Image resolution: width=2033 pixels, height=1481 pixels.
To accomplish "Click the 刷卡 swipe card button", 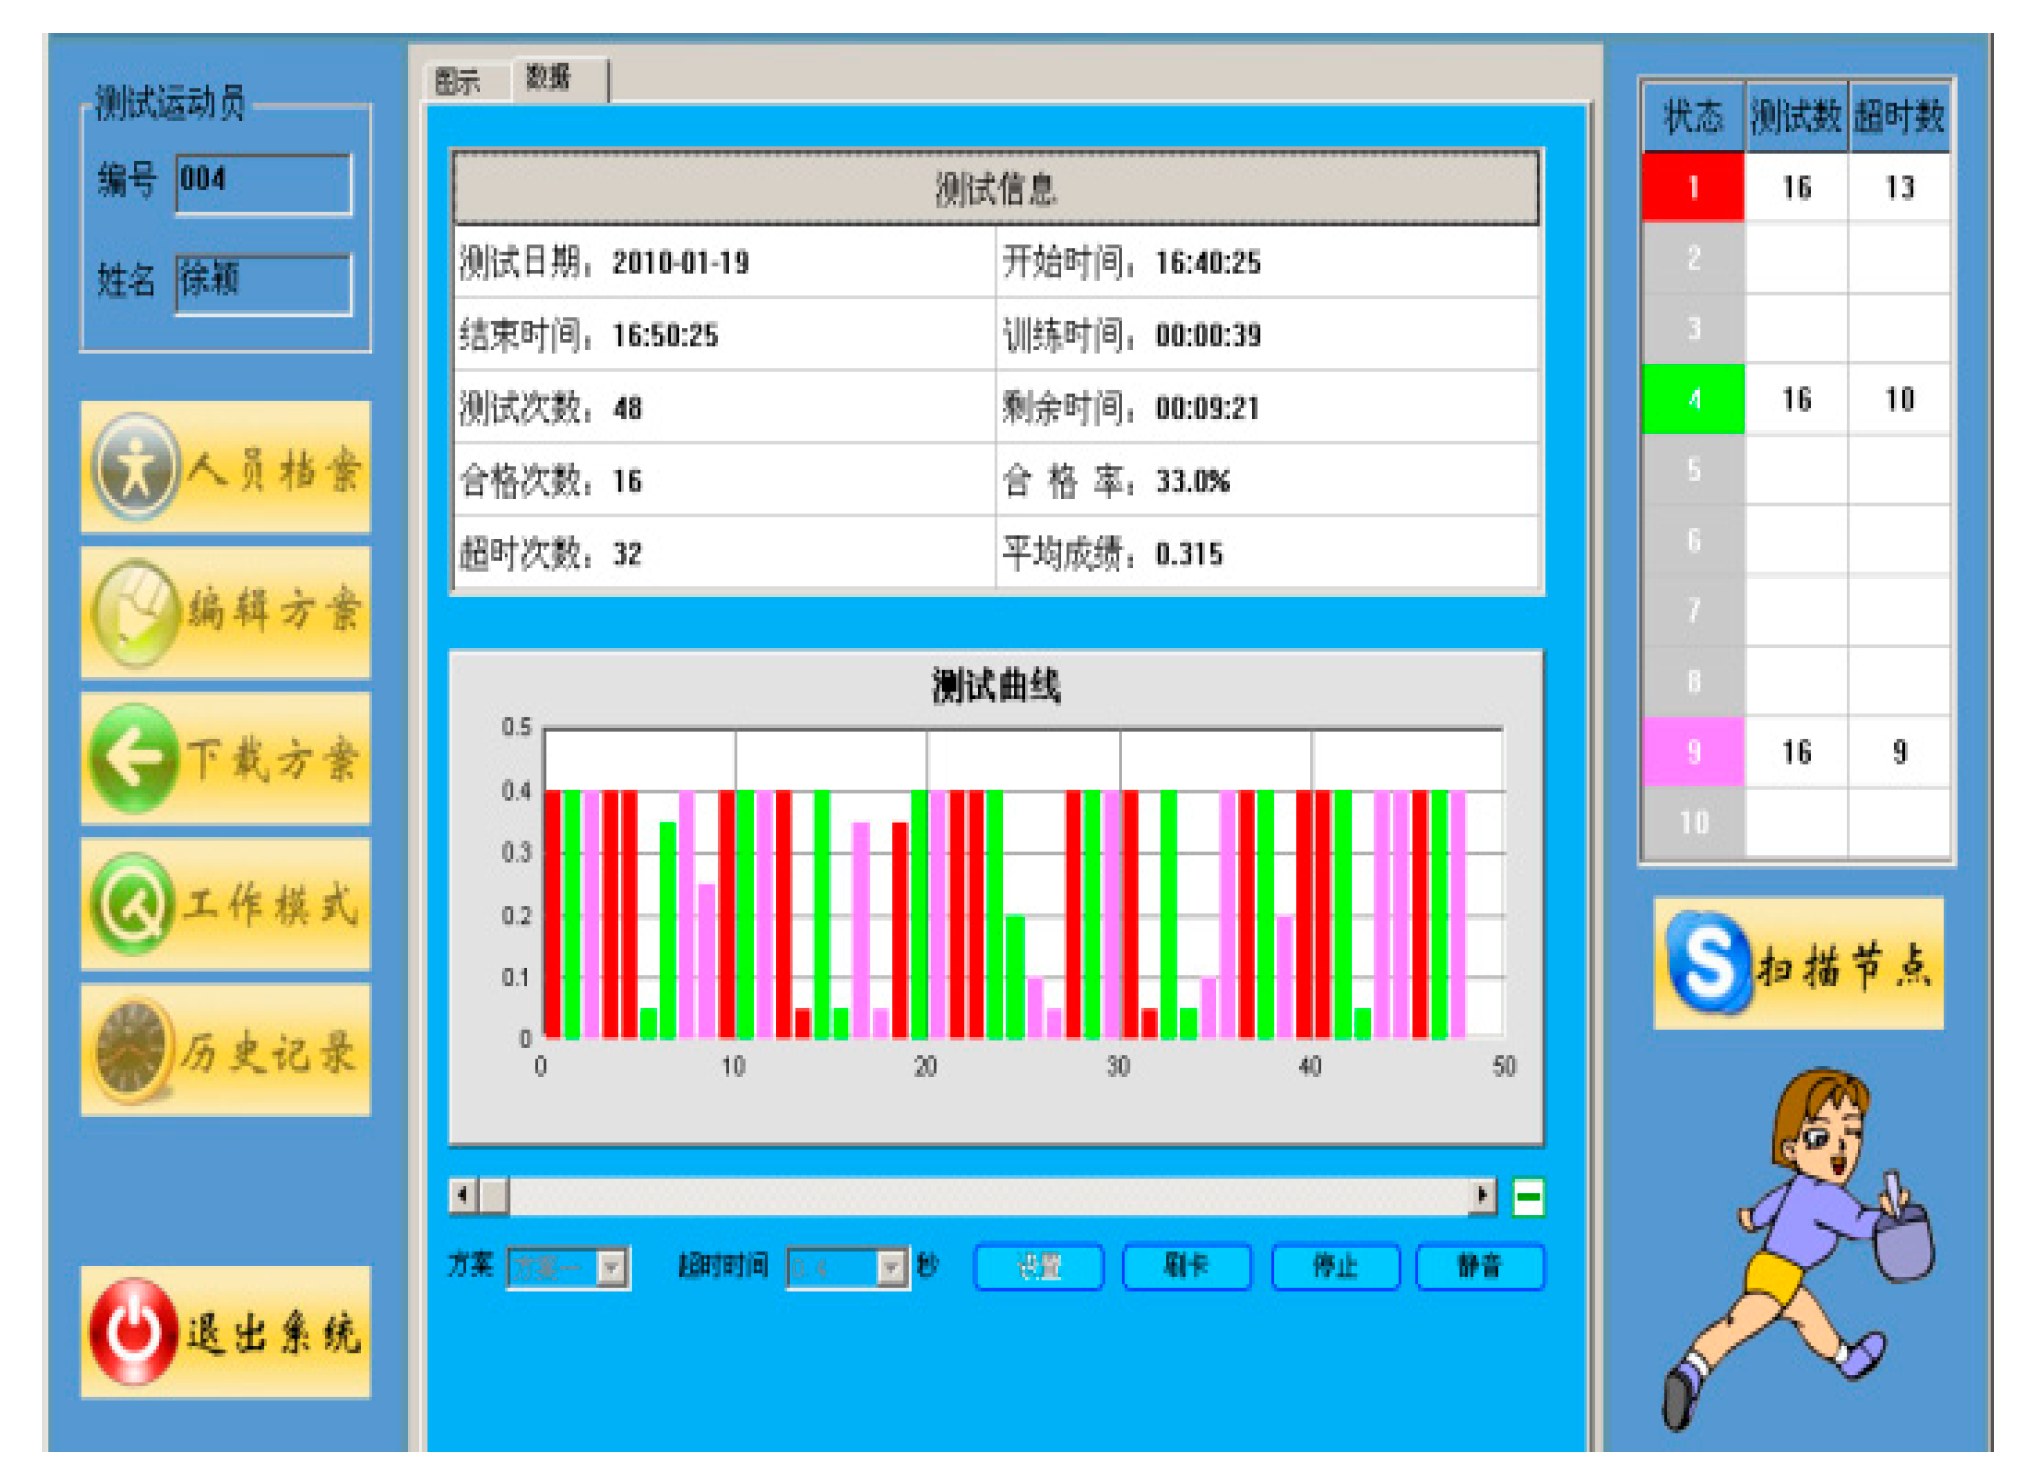I will pyautogui.click(x=1186, y=1267).
